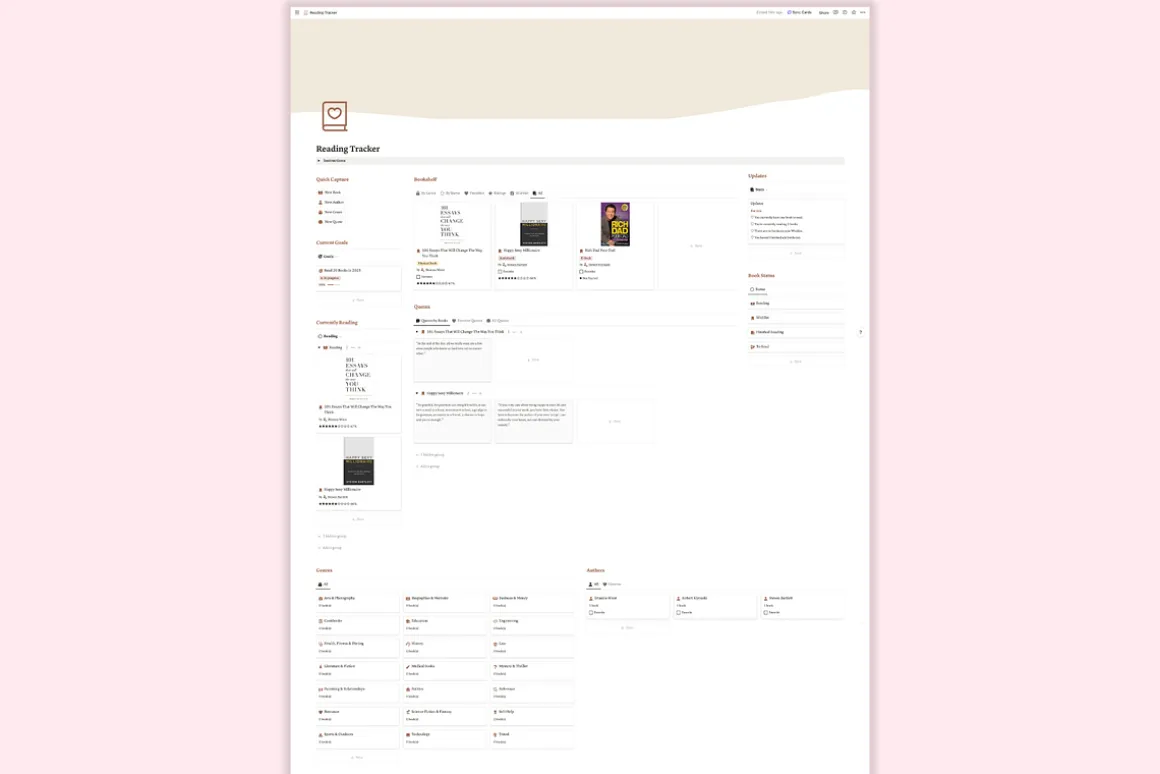Click New Book in Quick Capture
Viewport: 1160px width, 774px height.
(x=330, y=192)
